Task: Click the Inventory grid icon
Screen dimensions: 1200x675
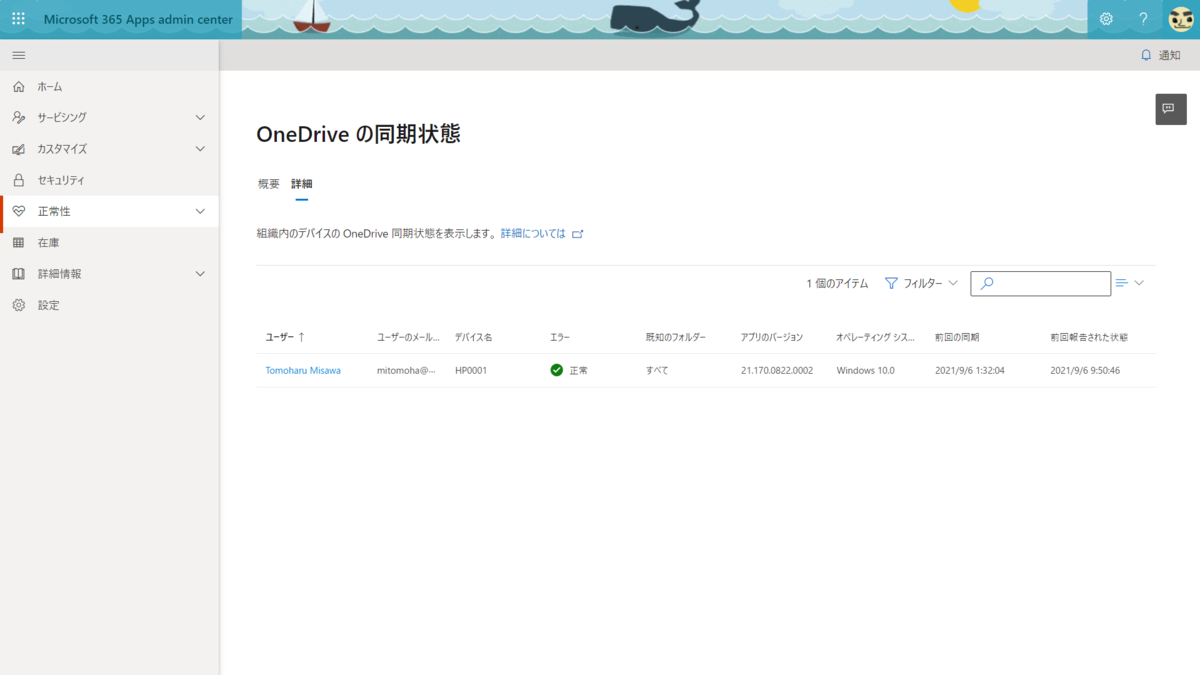Action: click(18, 243)
